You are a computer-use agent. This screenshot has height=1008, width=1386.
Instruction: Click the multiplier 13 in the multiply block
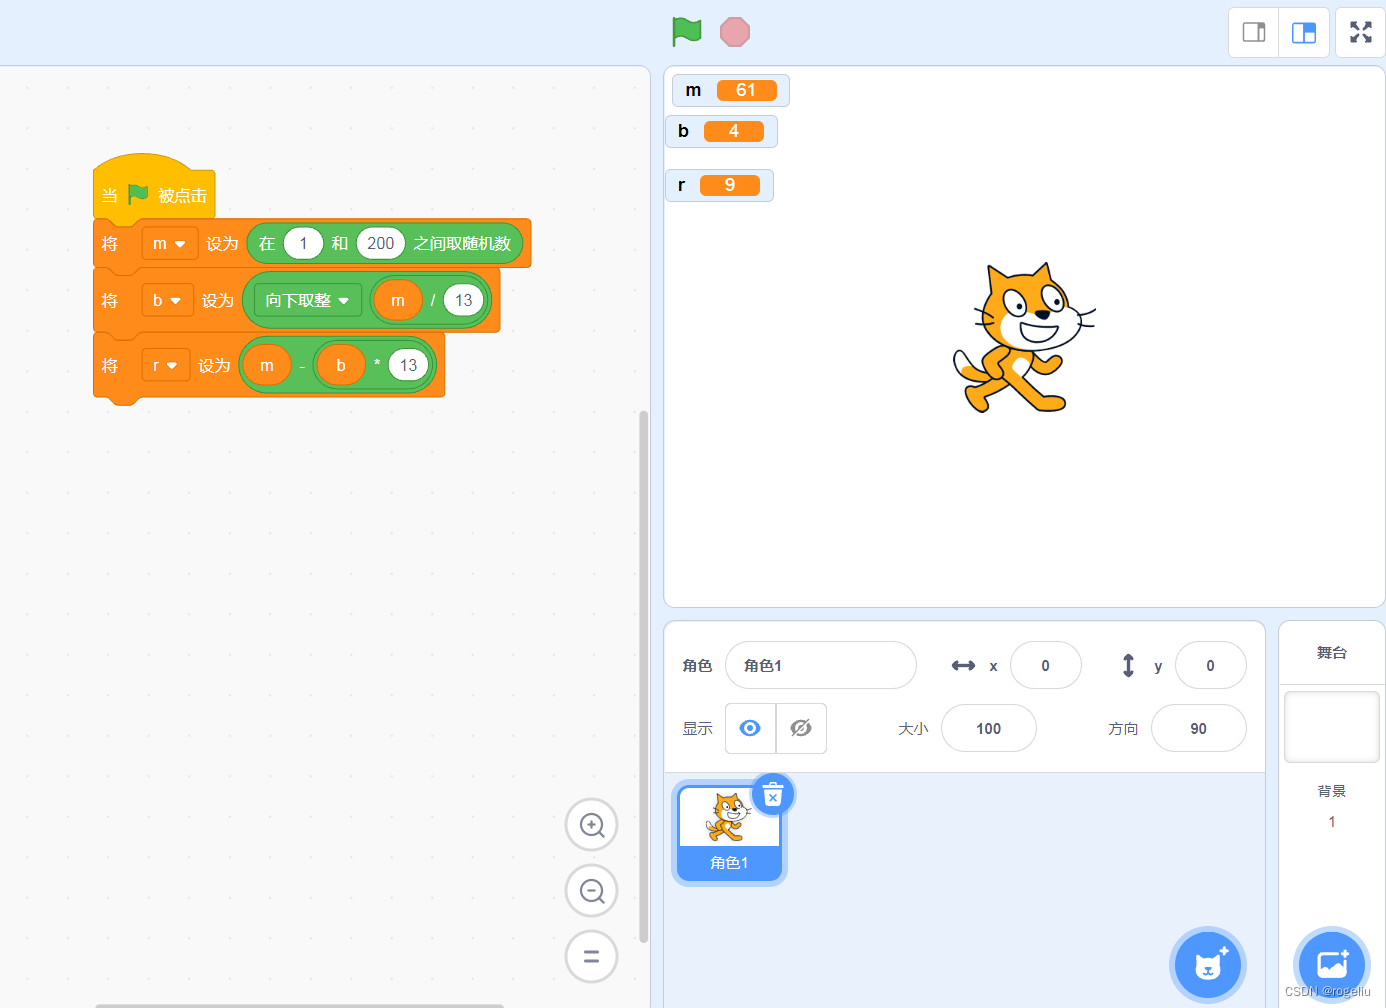[409, 365]
